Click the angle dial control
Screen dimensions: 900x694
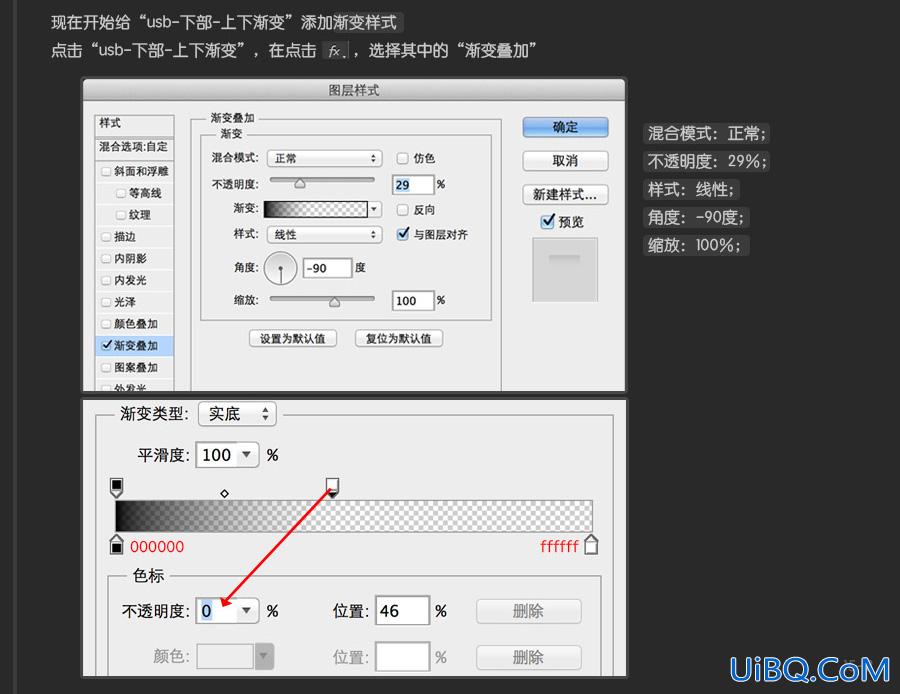(281, 267)
